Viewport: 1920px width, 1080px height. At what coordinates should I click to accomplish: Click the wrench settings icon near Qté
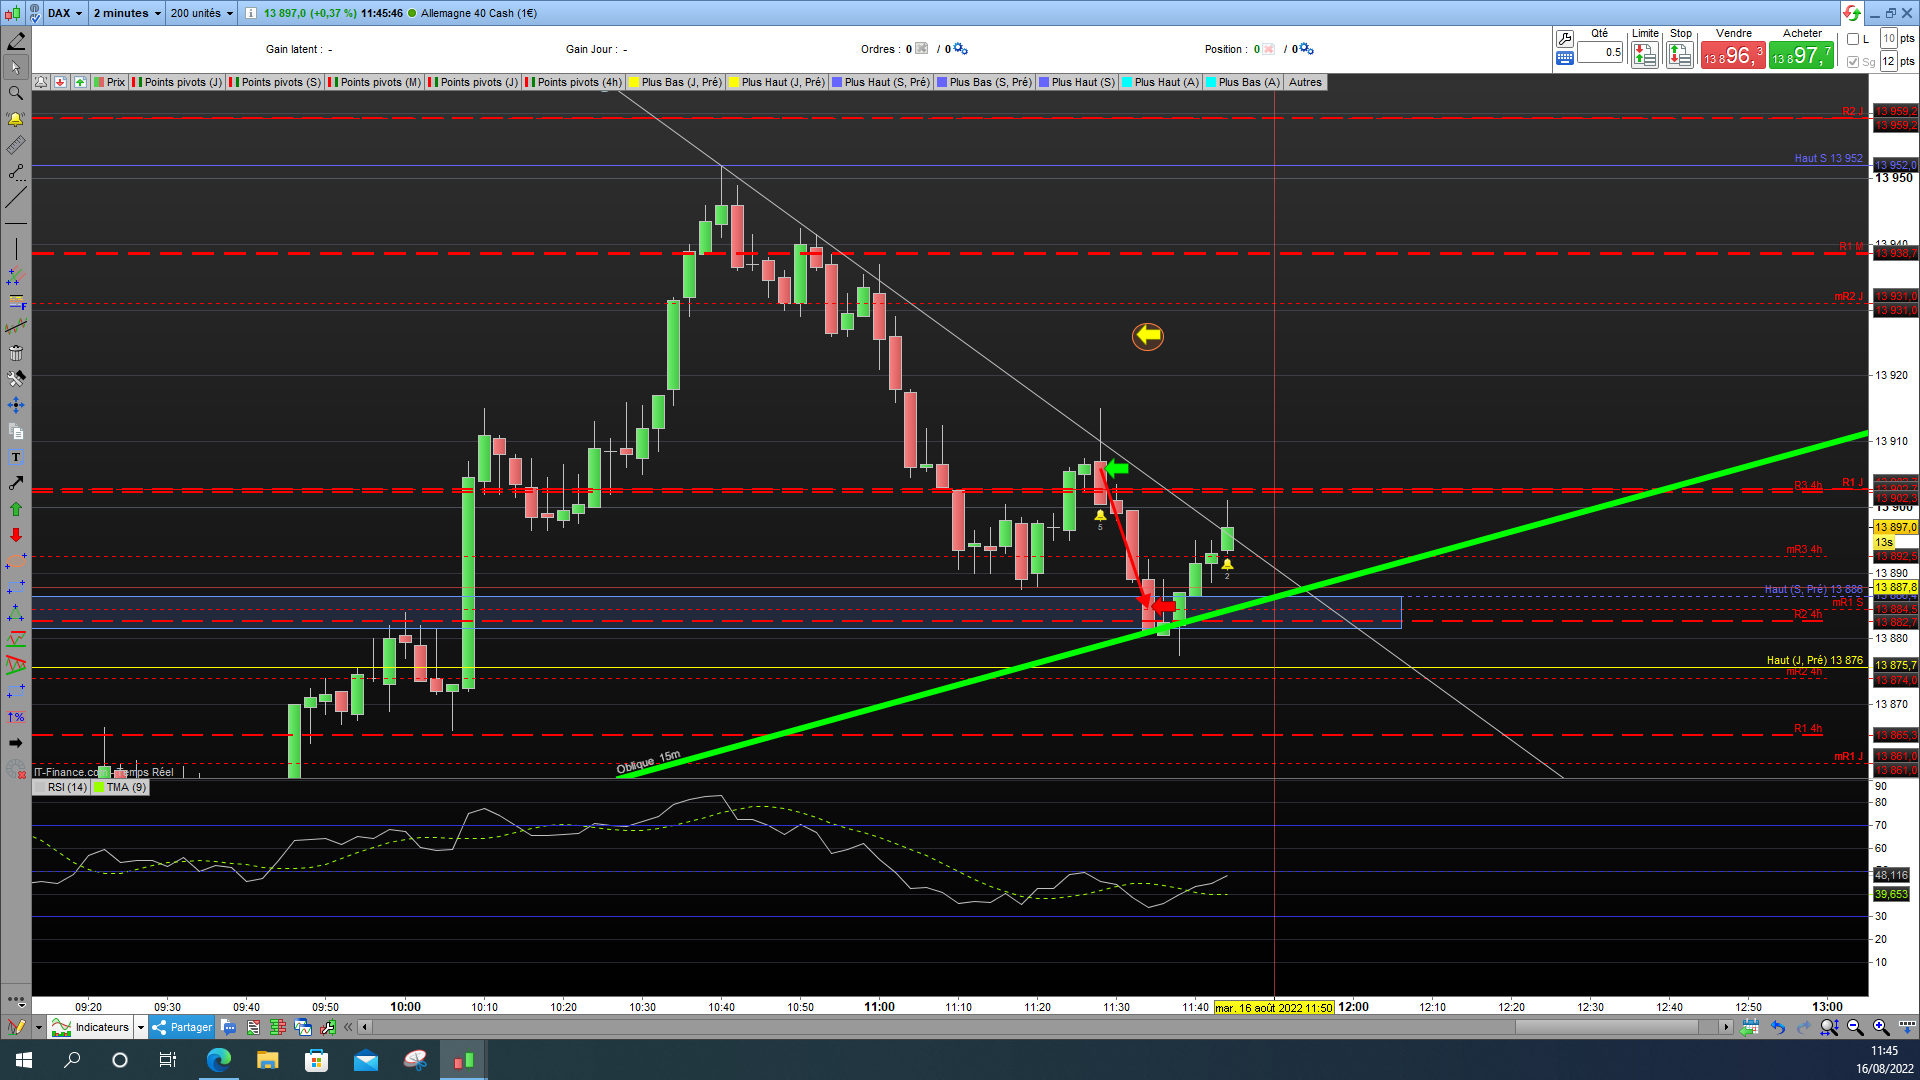(1564, 38)
